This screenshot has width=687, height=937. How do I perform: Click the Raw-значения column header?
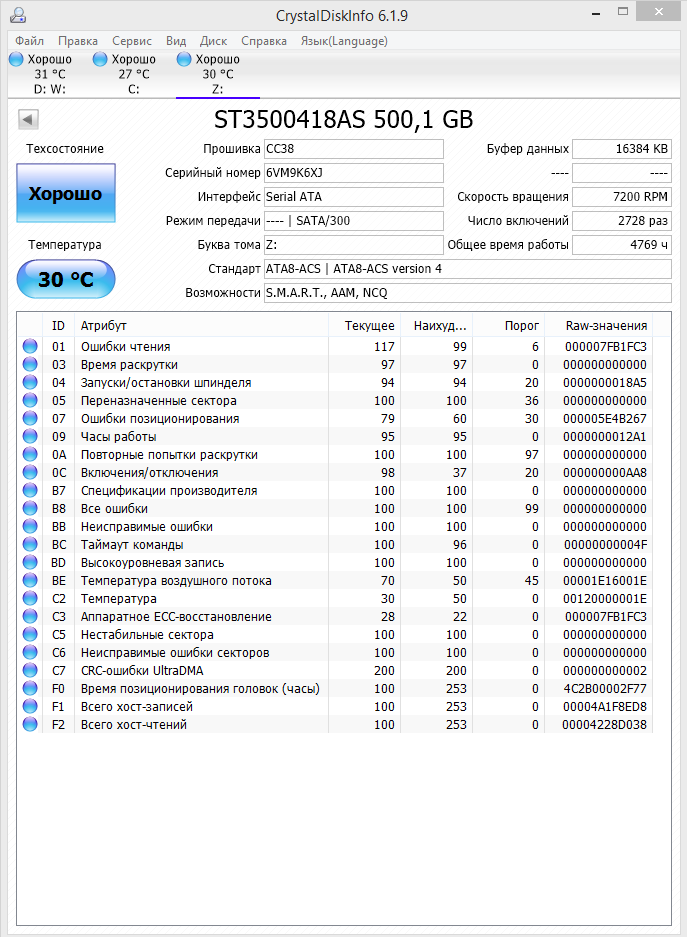coord(599,326)
